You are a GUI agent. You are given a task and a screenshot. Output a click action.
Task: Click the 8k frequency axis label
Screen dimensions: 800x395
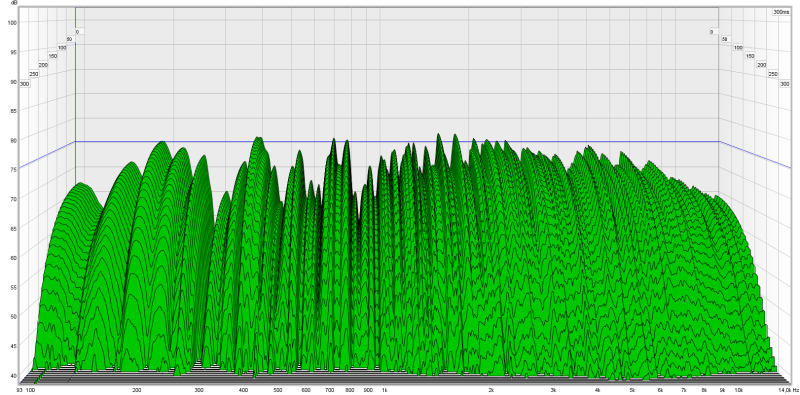coord(704,390)
